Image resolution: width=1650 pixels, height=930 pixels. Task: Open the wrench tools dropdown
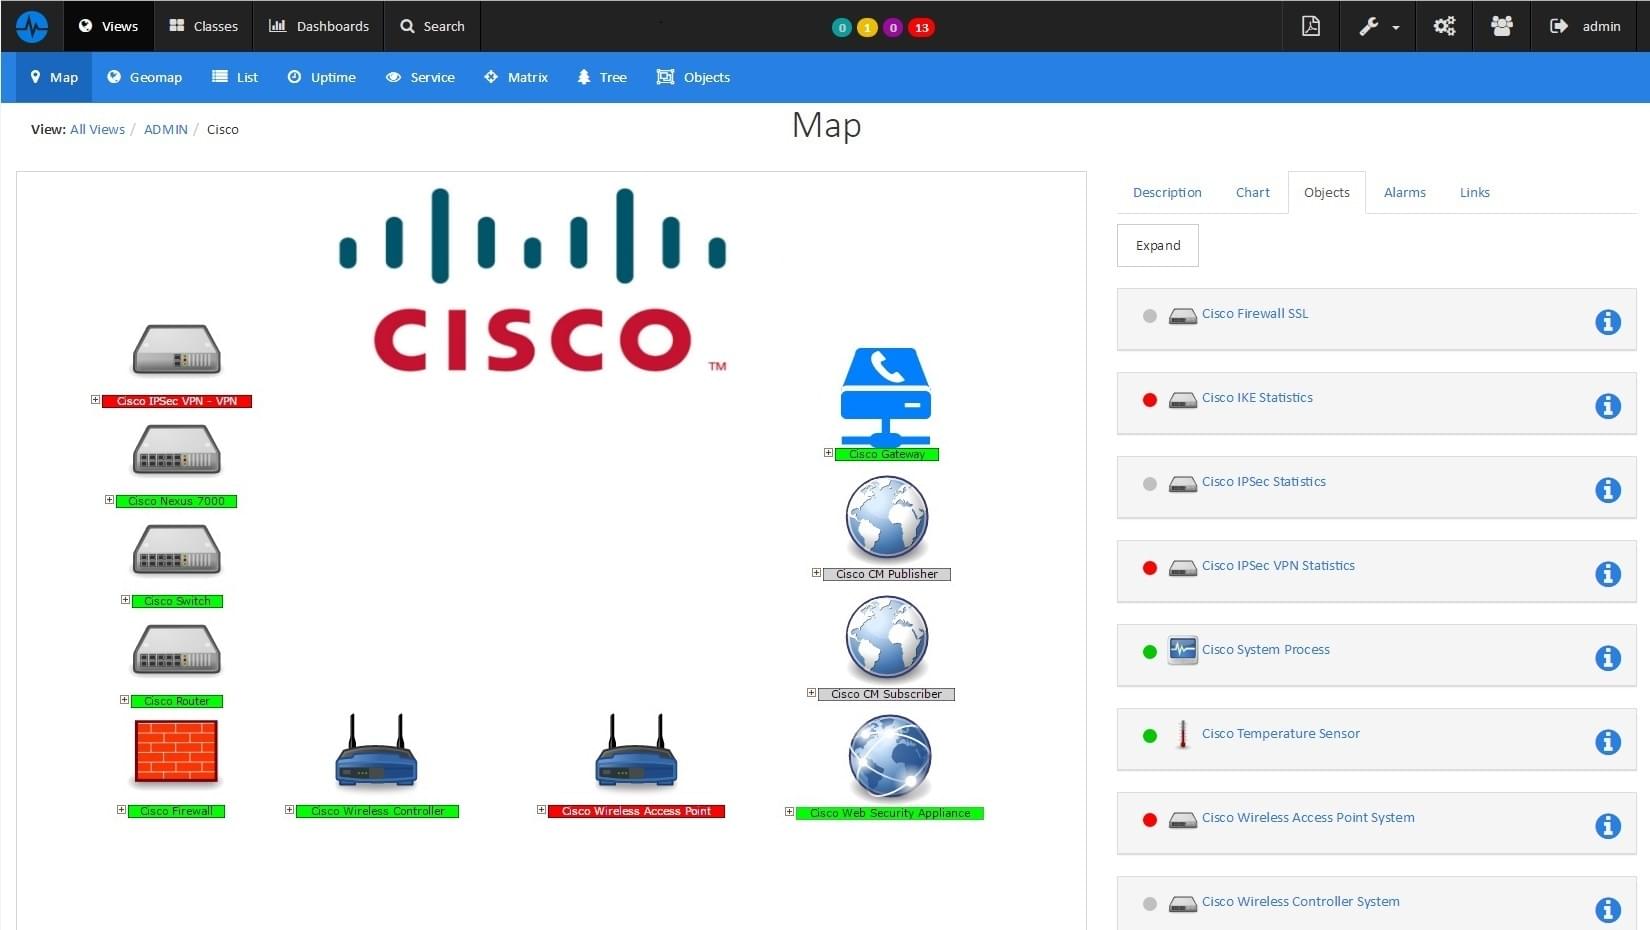point(1378,26)
